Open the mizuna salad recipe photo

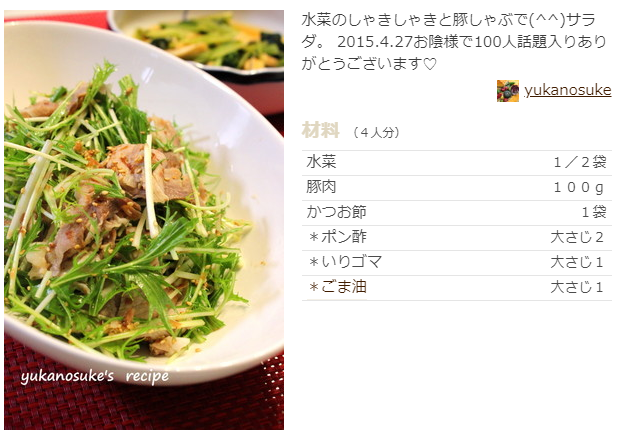click(144, 220)
